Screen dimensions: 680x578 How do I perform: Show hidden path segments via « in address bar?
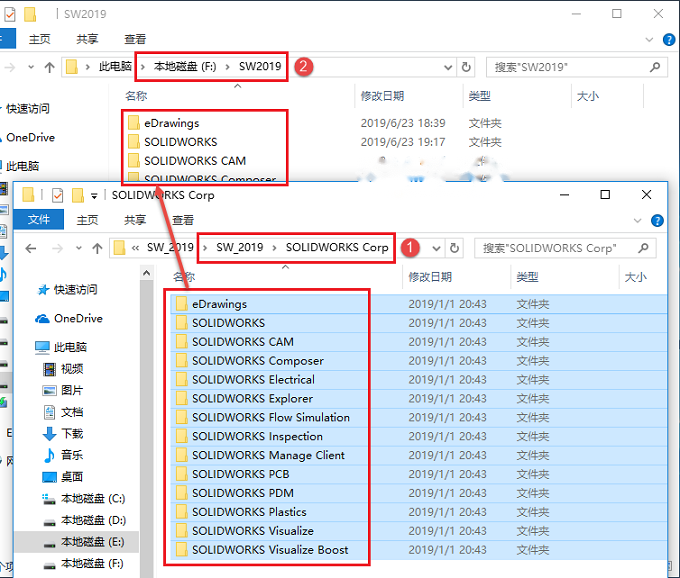[x=135, y=248]
